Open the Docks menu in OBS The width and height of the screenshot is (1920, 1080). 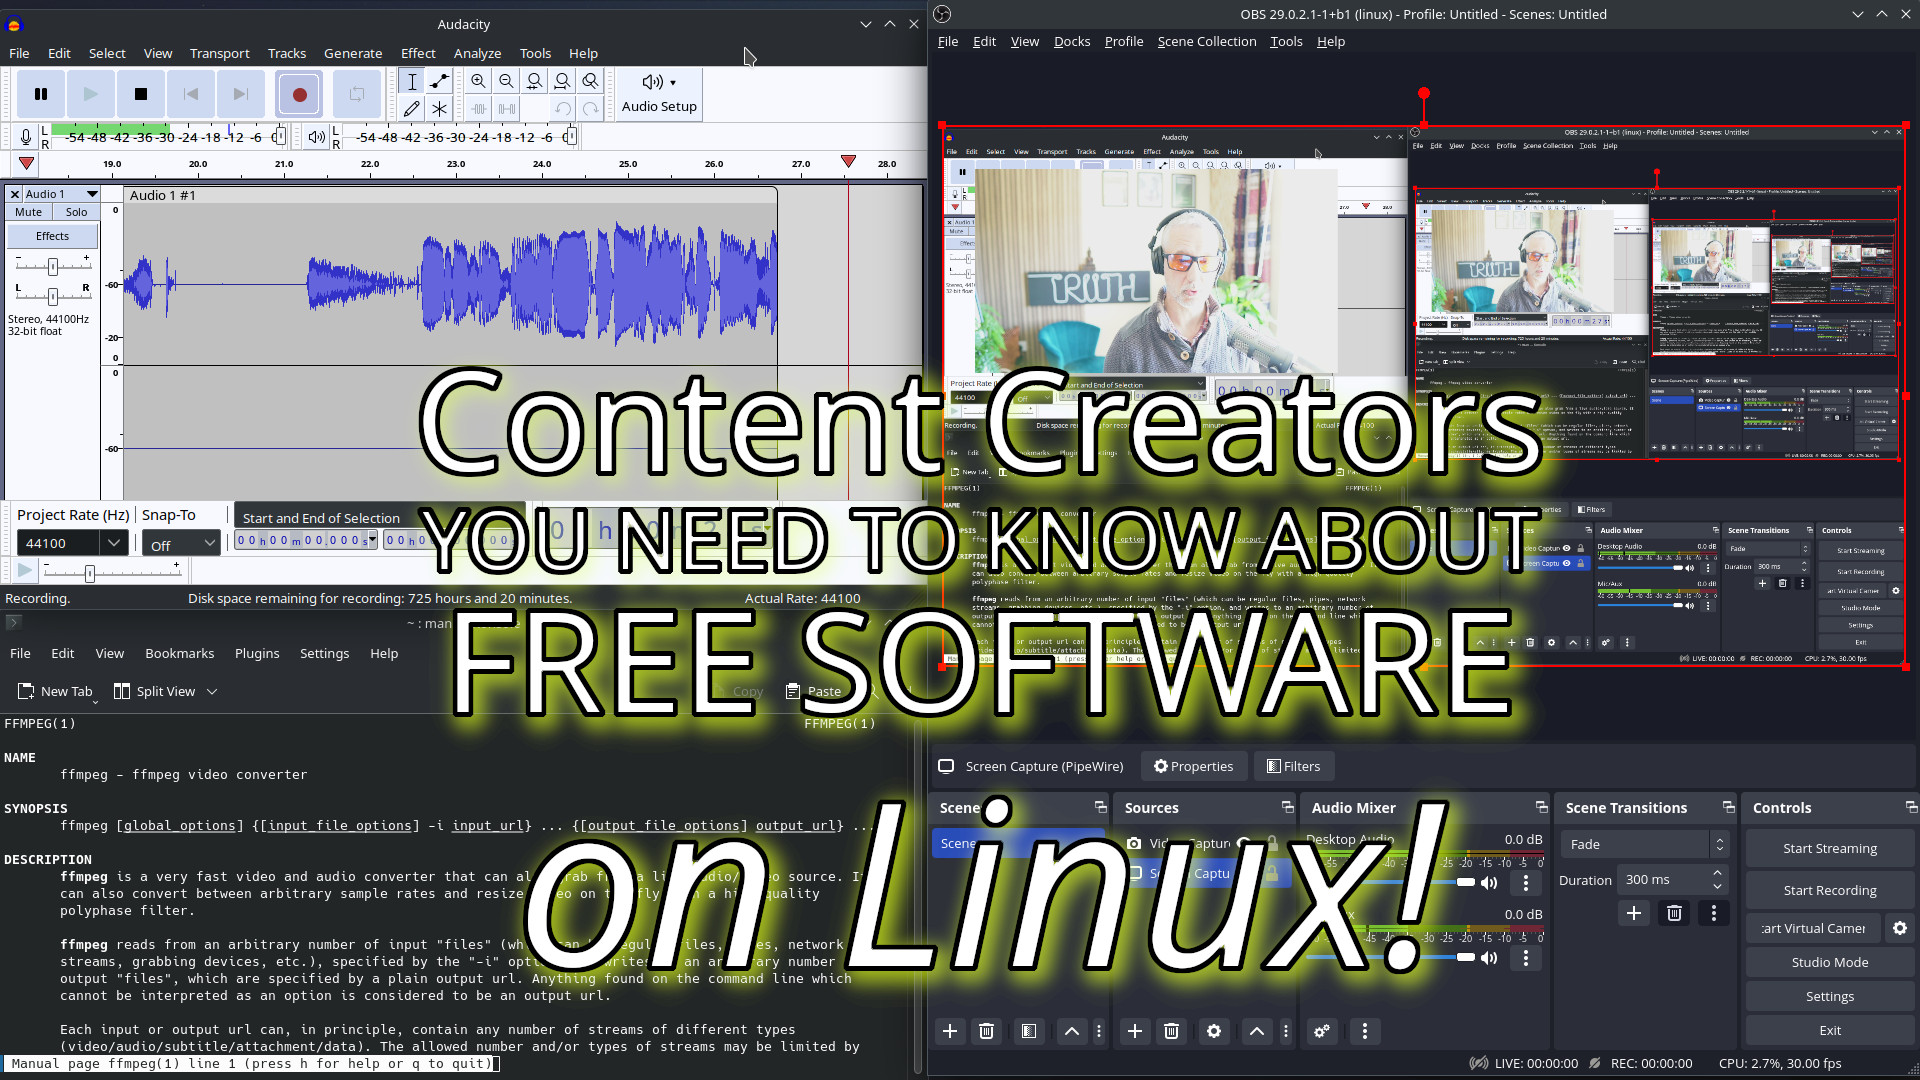(1071, 41)
